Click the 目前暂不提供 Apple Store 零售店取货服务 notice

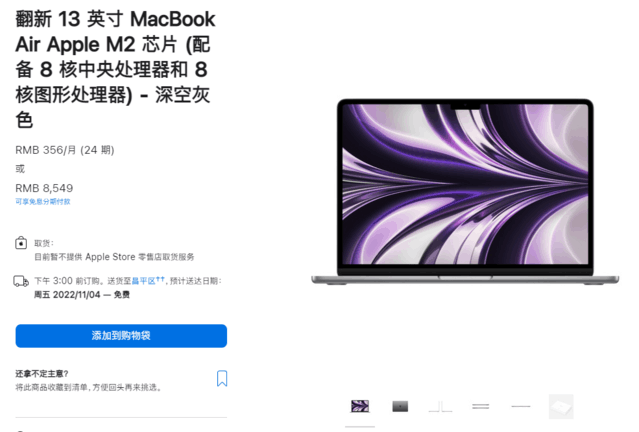[114, 257]
